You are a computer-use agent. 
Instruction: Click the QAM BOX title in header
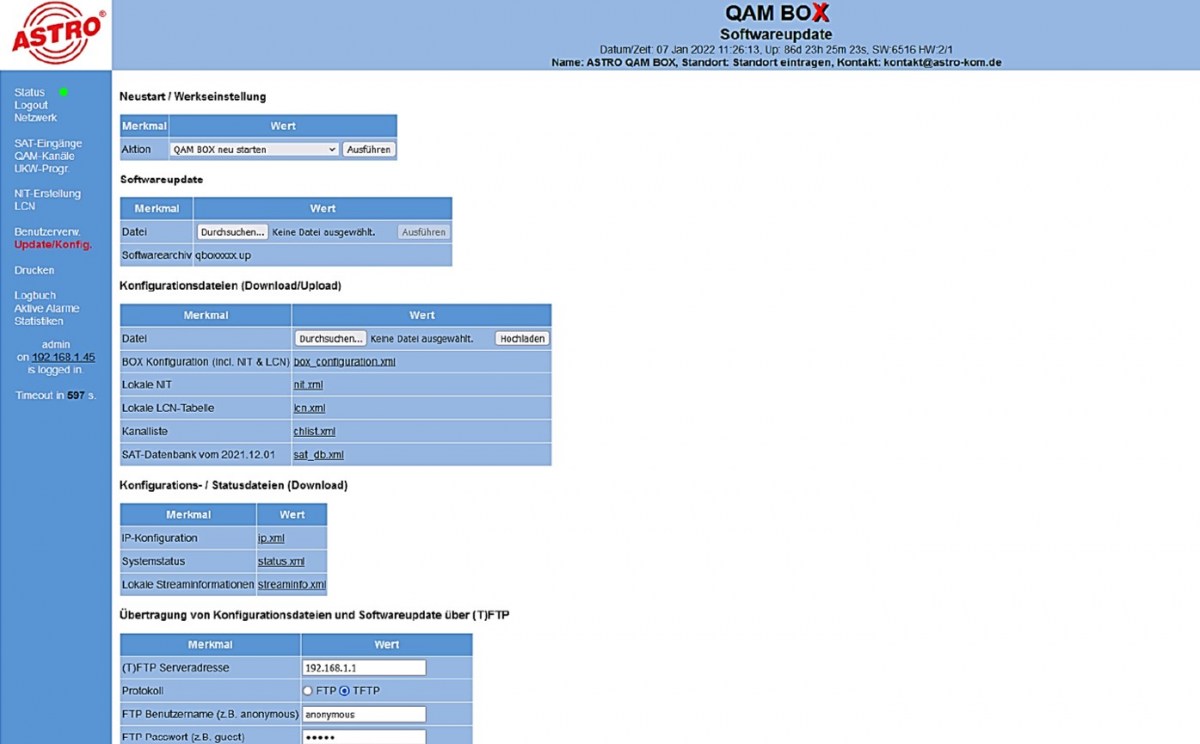[777, 14]
